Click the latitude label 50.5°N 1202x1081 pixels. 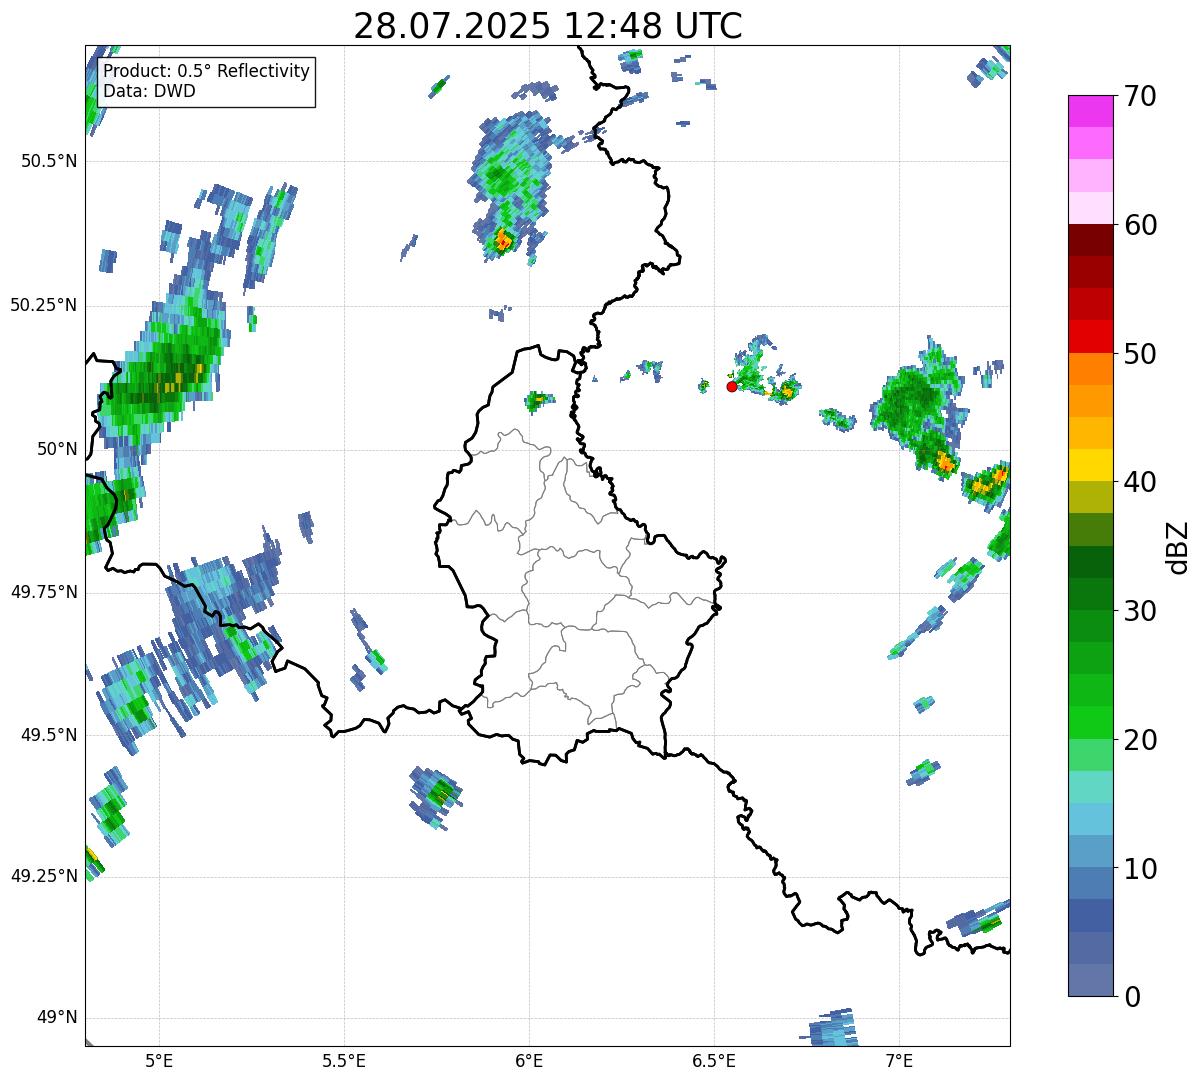click(x=48, y=161)
